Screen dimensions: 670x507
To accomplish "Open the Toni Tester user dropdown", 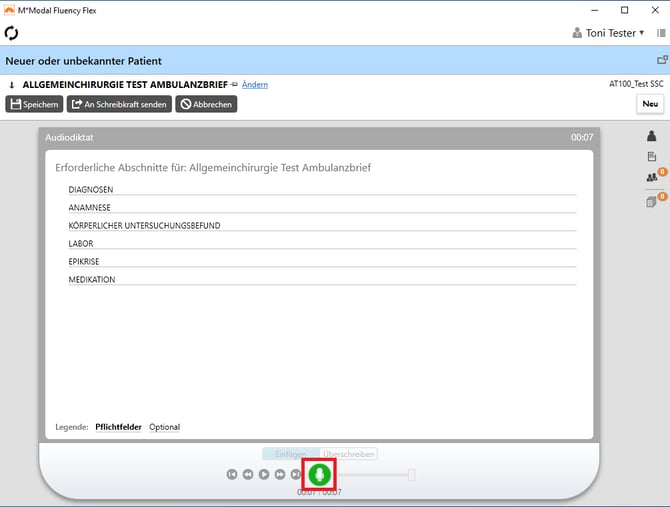I will [x=609, y=33].
